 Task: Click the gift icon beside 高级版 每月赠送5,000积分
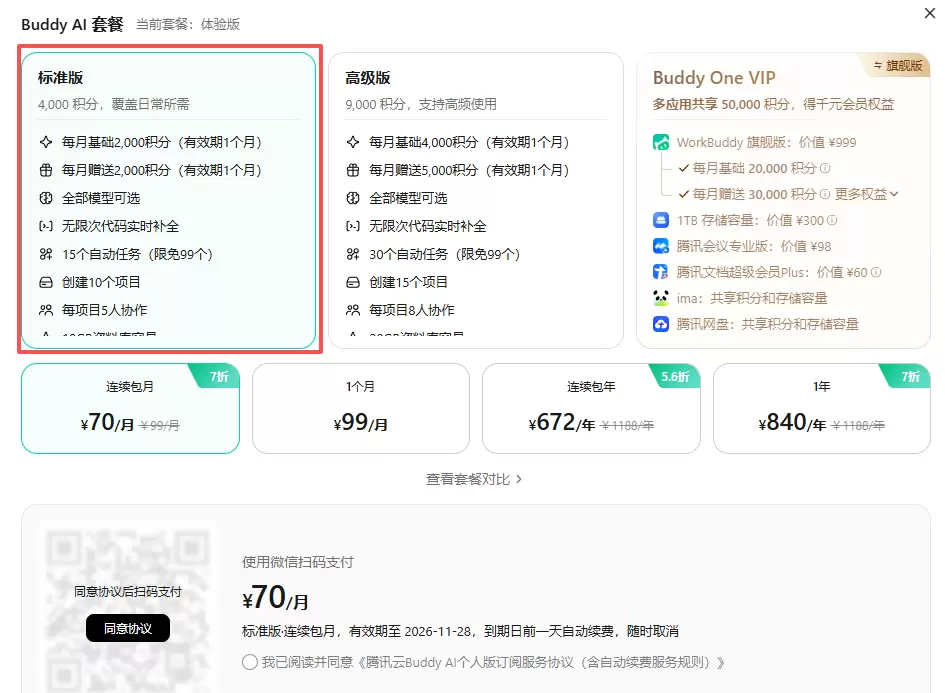[x=353, y=170]
